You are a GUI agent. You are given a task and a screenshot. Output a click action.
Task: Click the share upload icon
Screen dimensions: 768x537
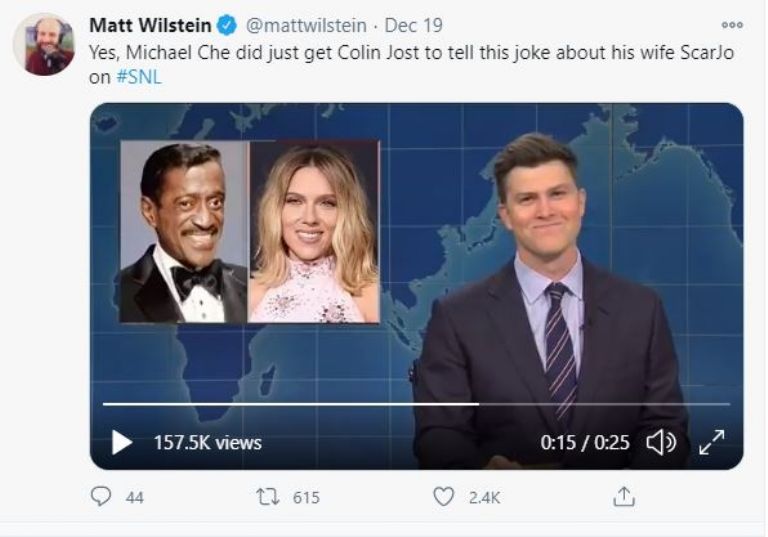[x=624, y=497]
